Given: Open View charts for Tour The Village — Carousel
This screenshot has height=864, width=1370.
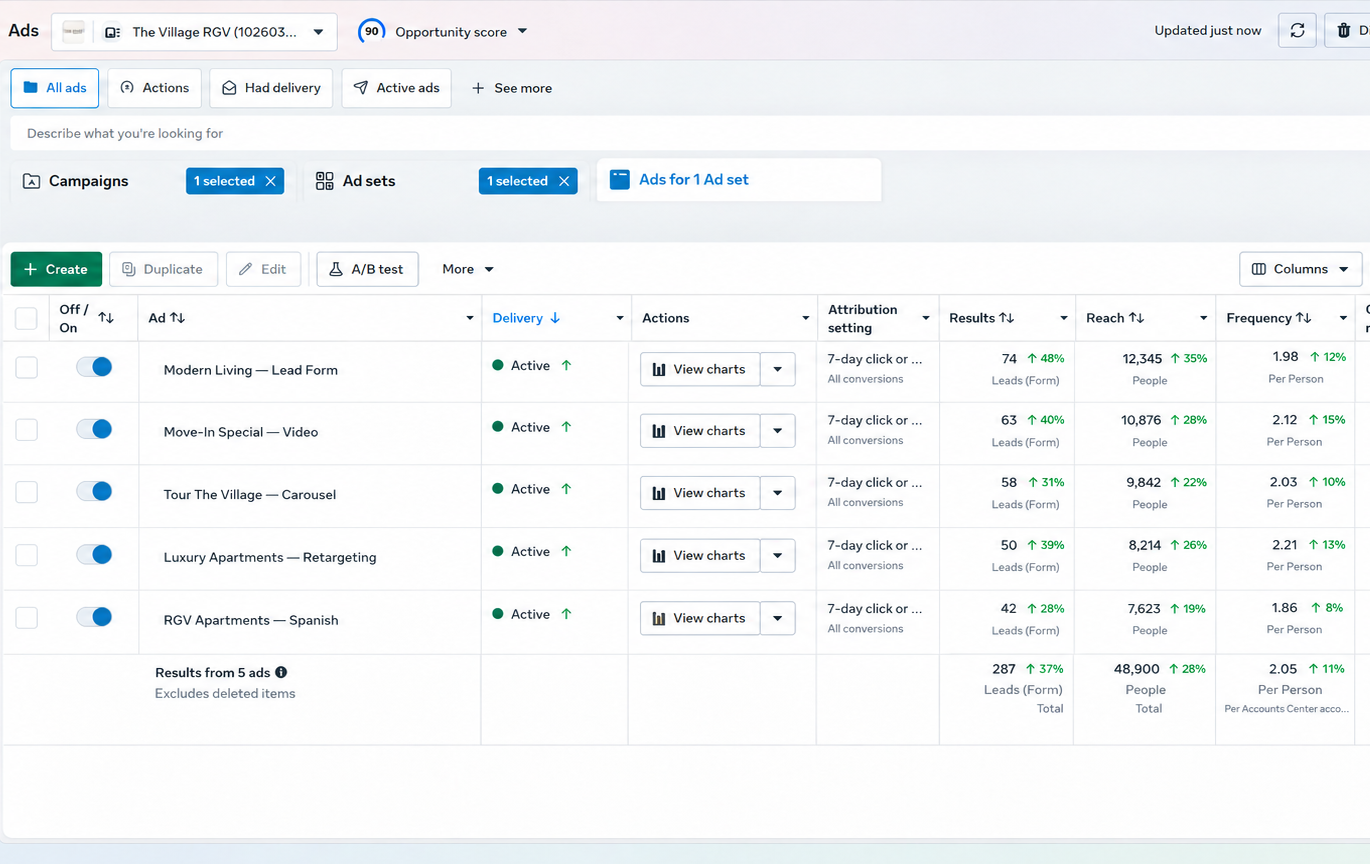Looking at the screenshot, I should coord(700,493).
